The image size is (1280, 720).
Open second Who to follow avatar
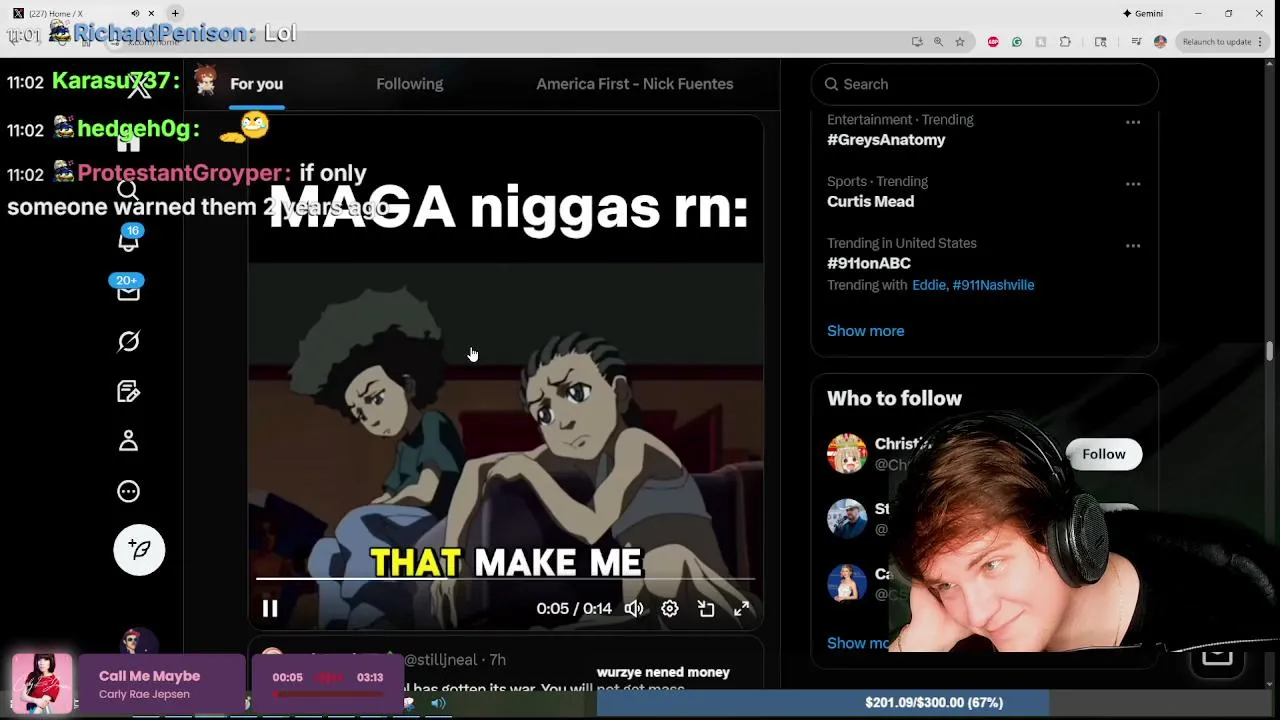pyautogui.click(x=847, y=518)
